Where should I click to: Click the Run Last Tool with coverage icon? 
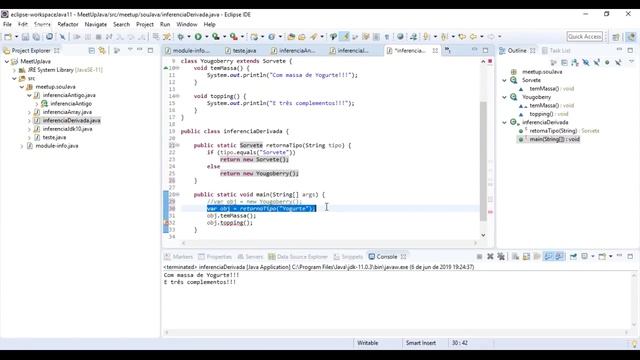point(216,37)
